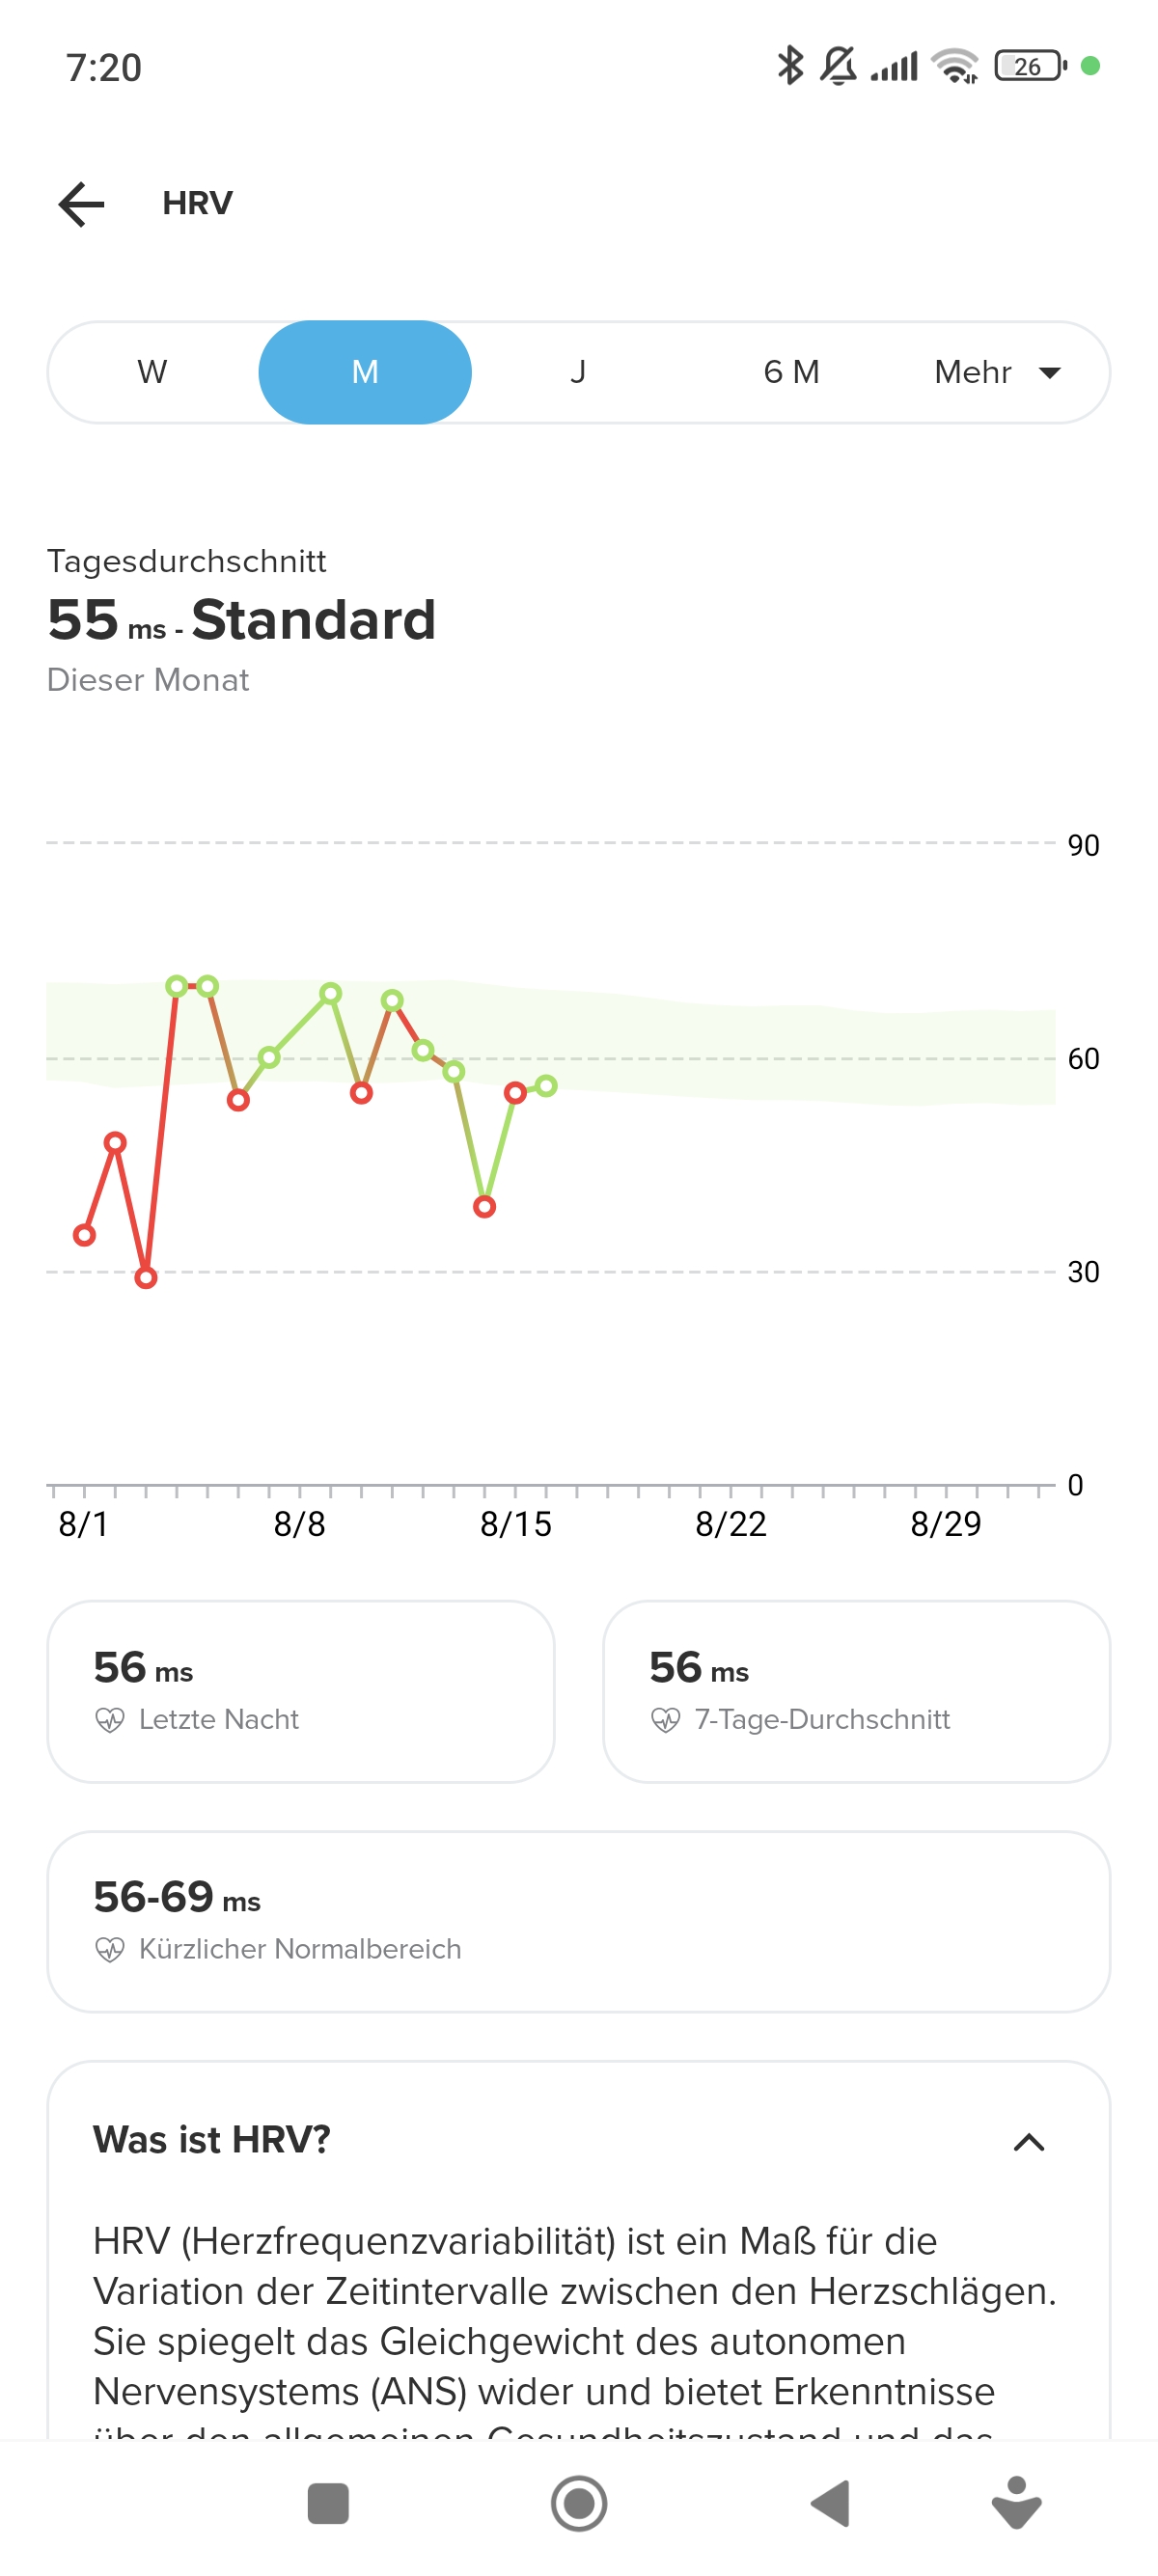Select the 6 M range tab
This screenshot has width=1158, height=2576.
(x=791, y=372)
